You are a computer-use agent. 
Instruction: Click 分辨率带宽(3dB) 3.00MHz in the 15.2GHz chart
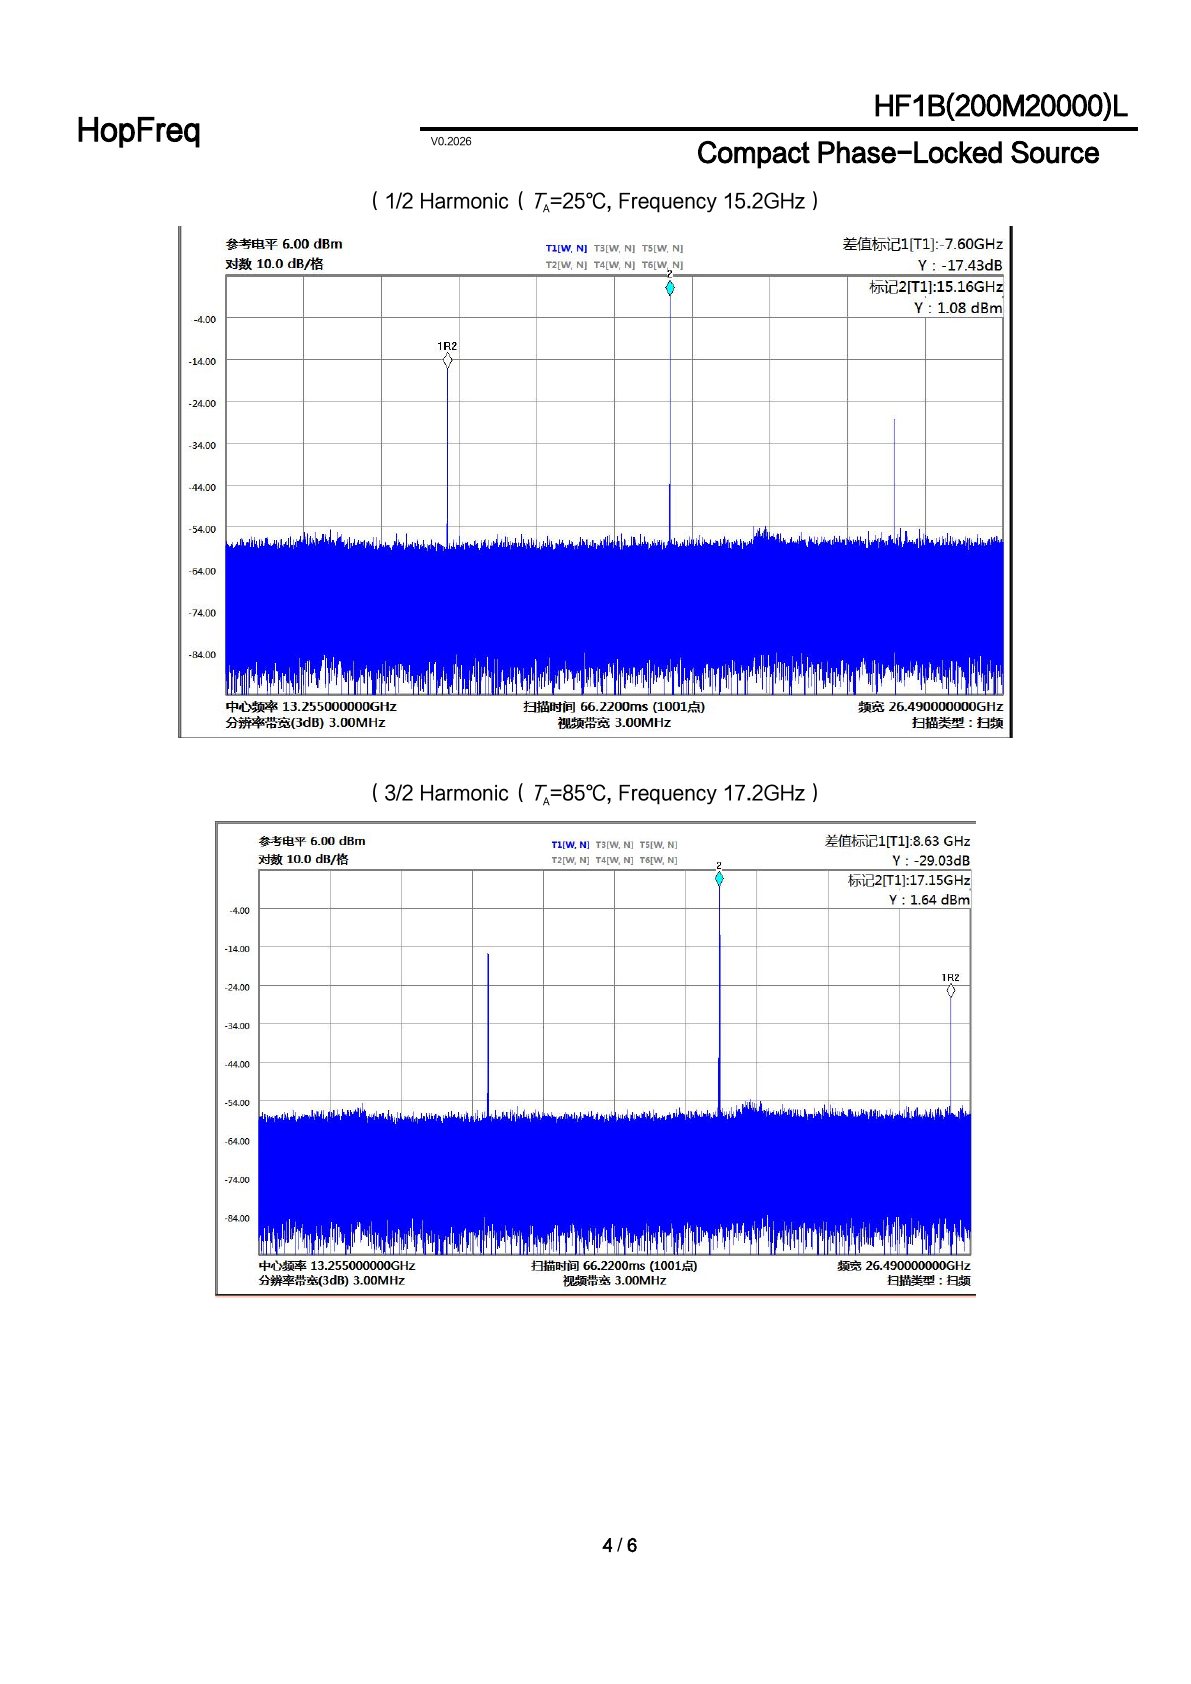coord(305,723)
